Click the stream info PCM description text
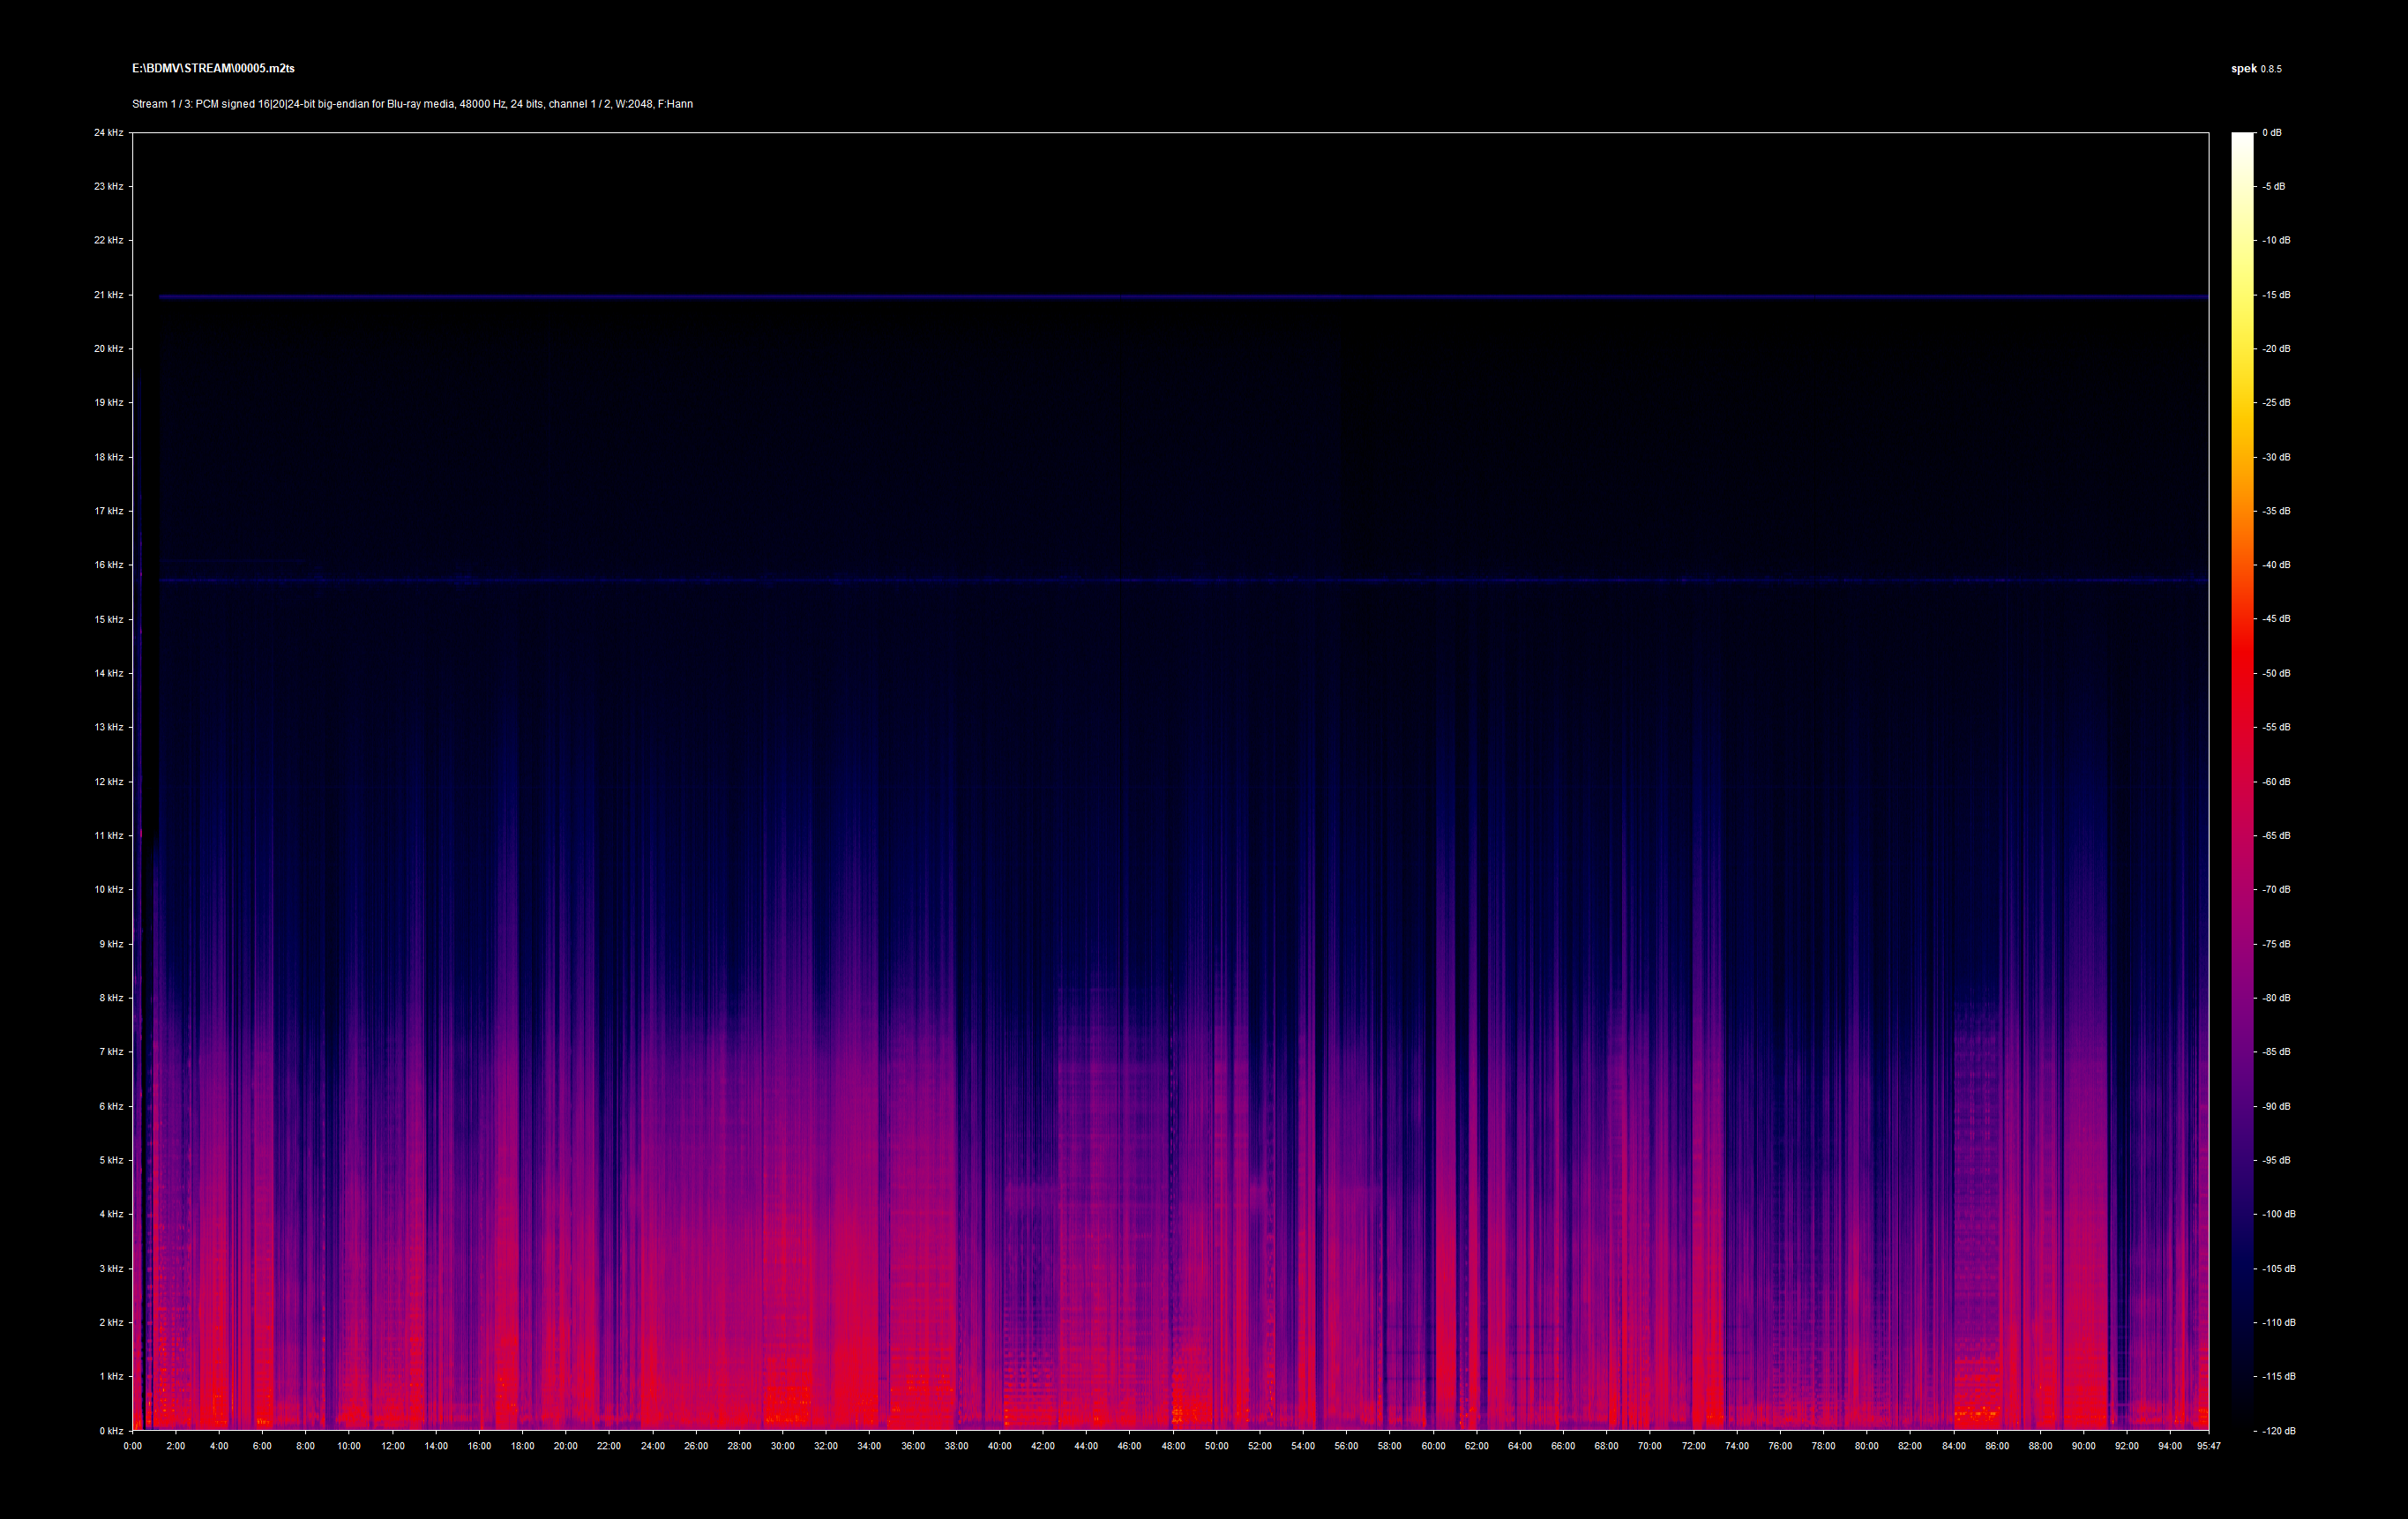The height and width of the screenshot is (1519, 2408). coord(412,104)
